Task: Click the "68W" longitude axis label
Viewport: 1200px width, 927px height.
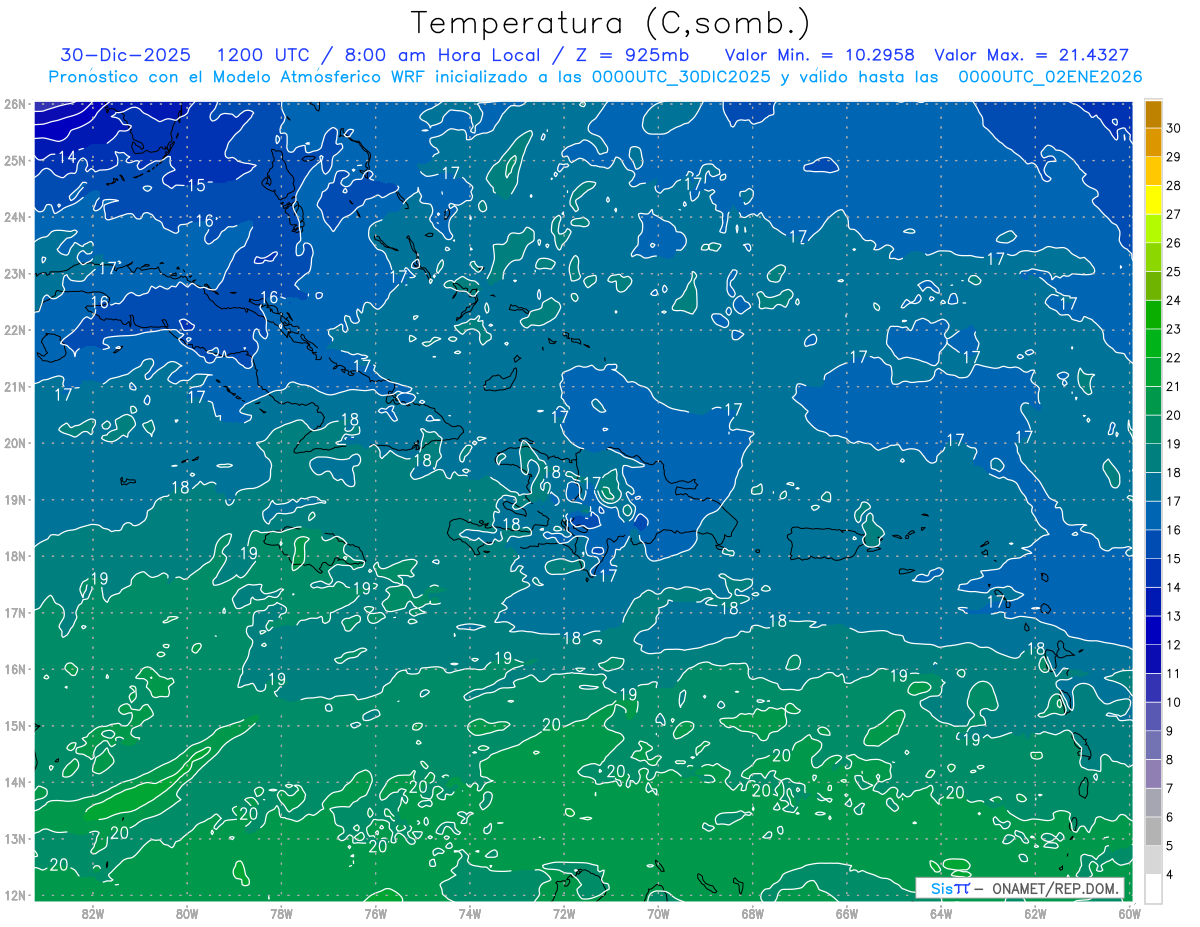Action: [752, 913]
